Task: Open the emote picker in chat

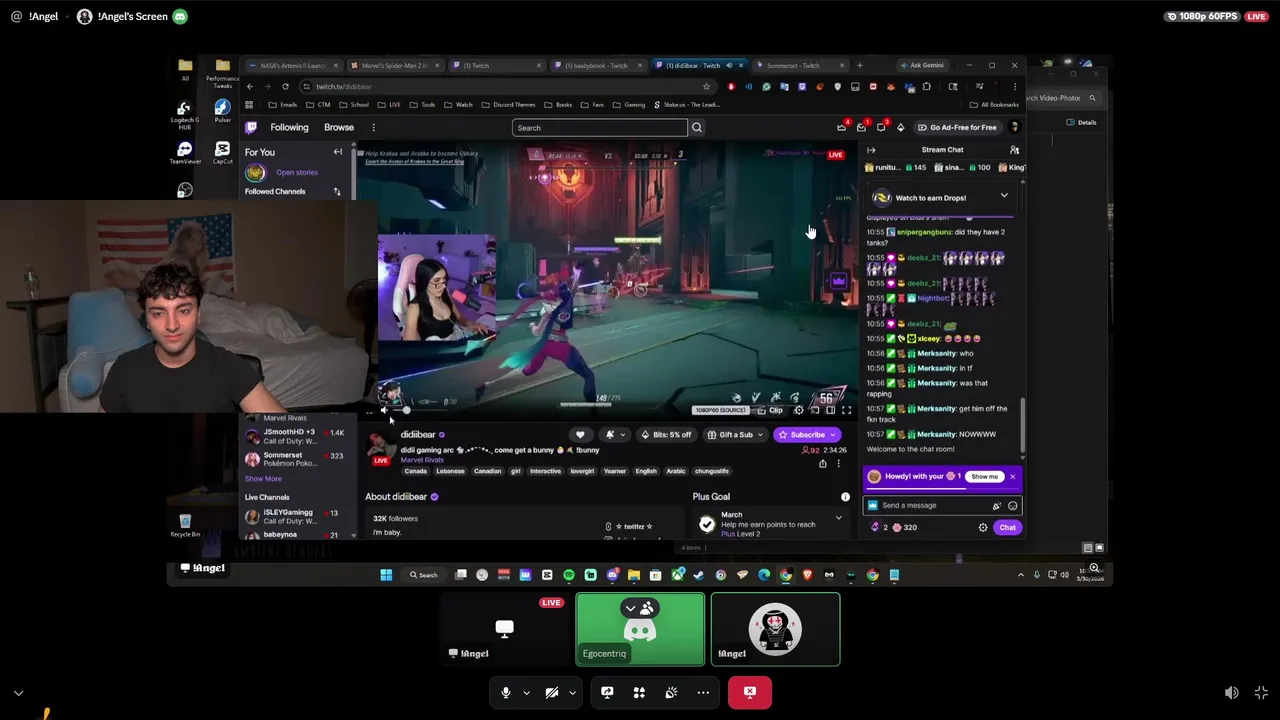Action: (1012, 505)
